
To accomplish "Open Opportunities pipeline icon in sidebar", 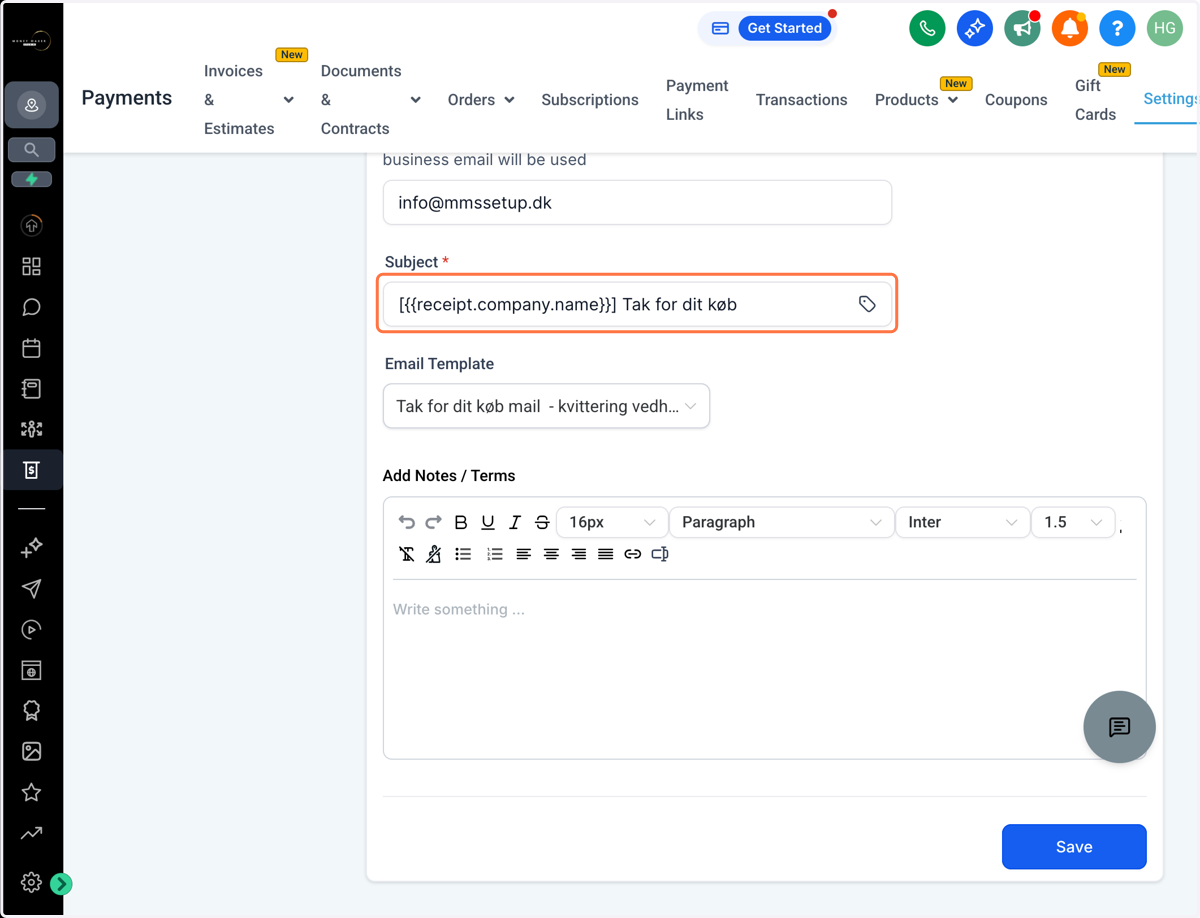I will click(31, 429).
